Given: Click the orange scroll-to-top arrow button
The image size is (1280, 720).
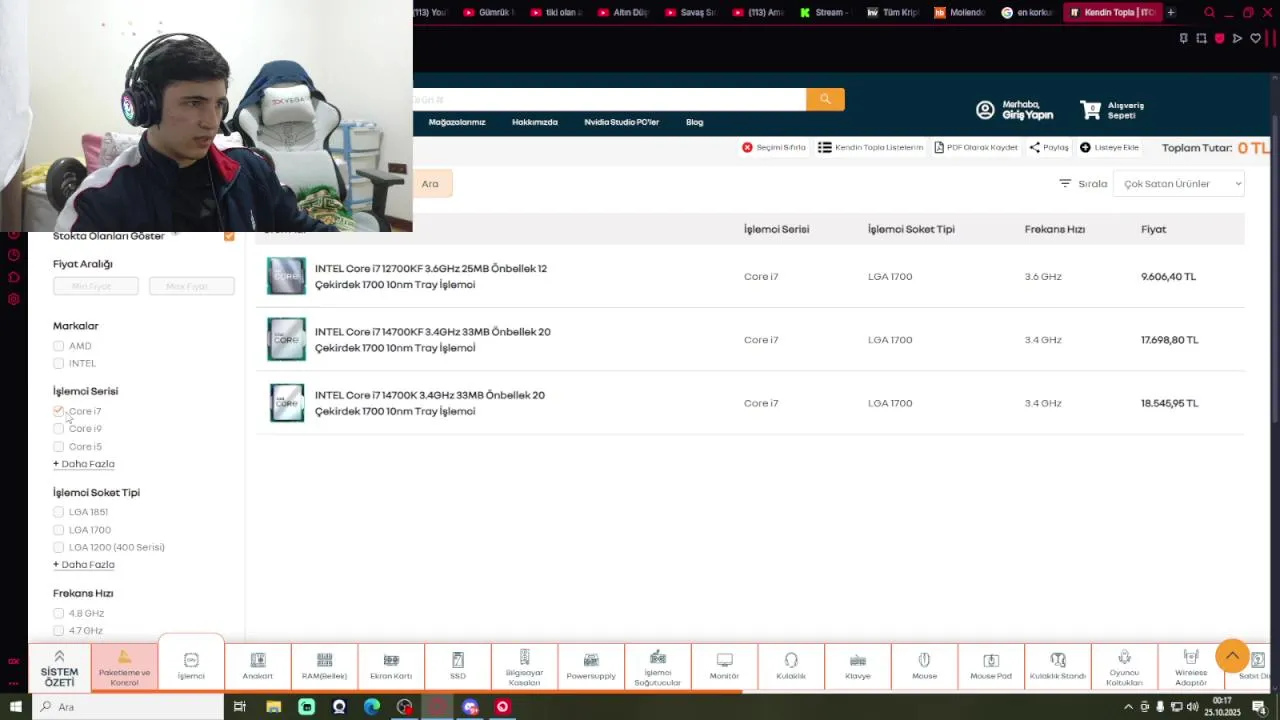Looking at the screenshot, I should coord(1232,656).
